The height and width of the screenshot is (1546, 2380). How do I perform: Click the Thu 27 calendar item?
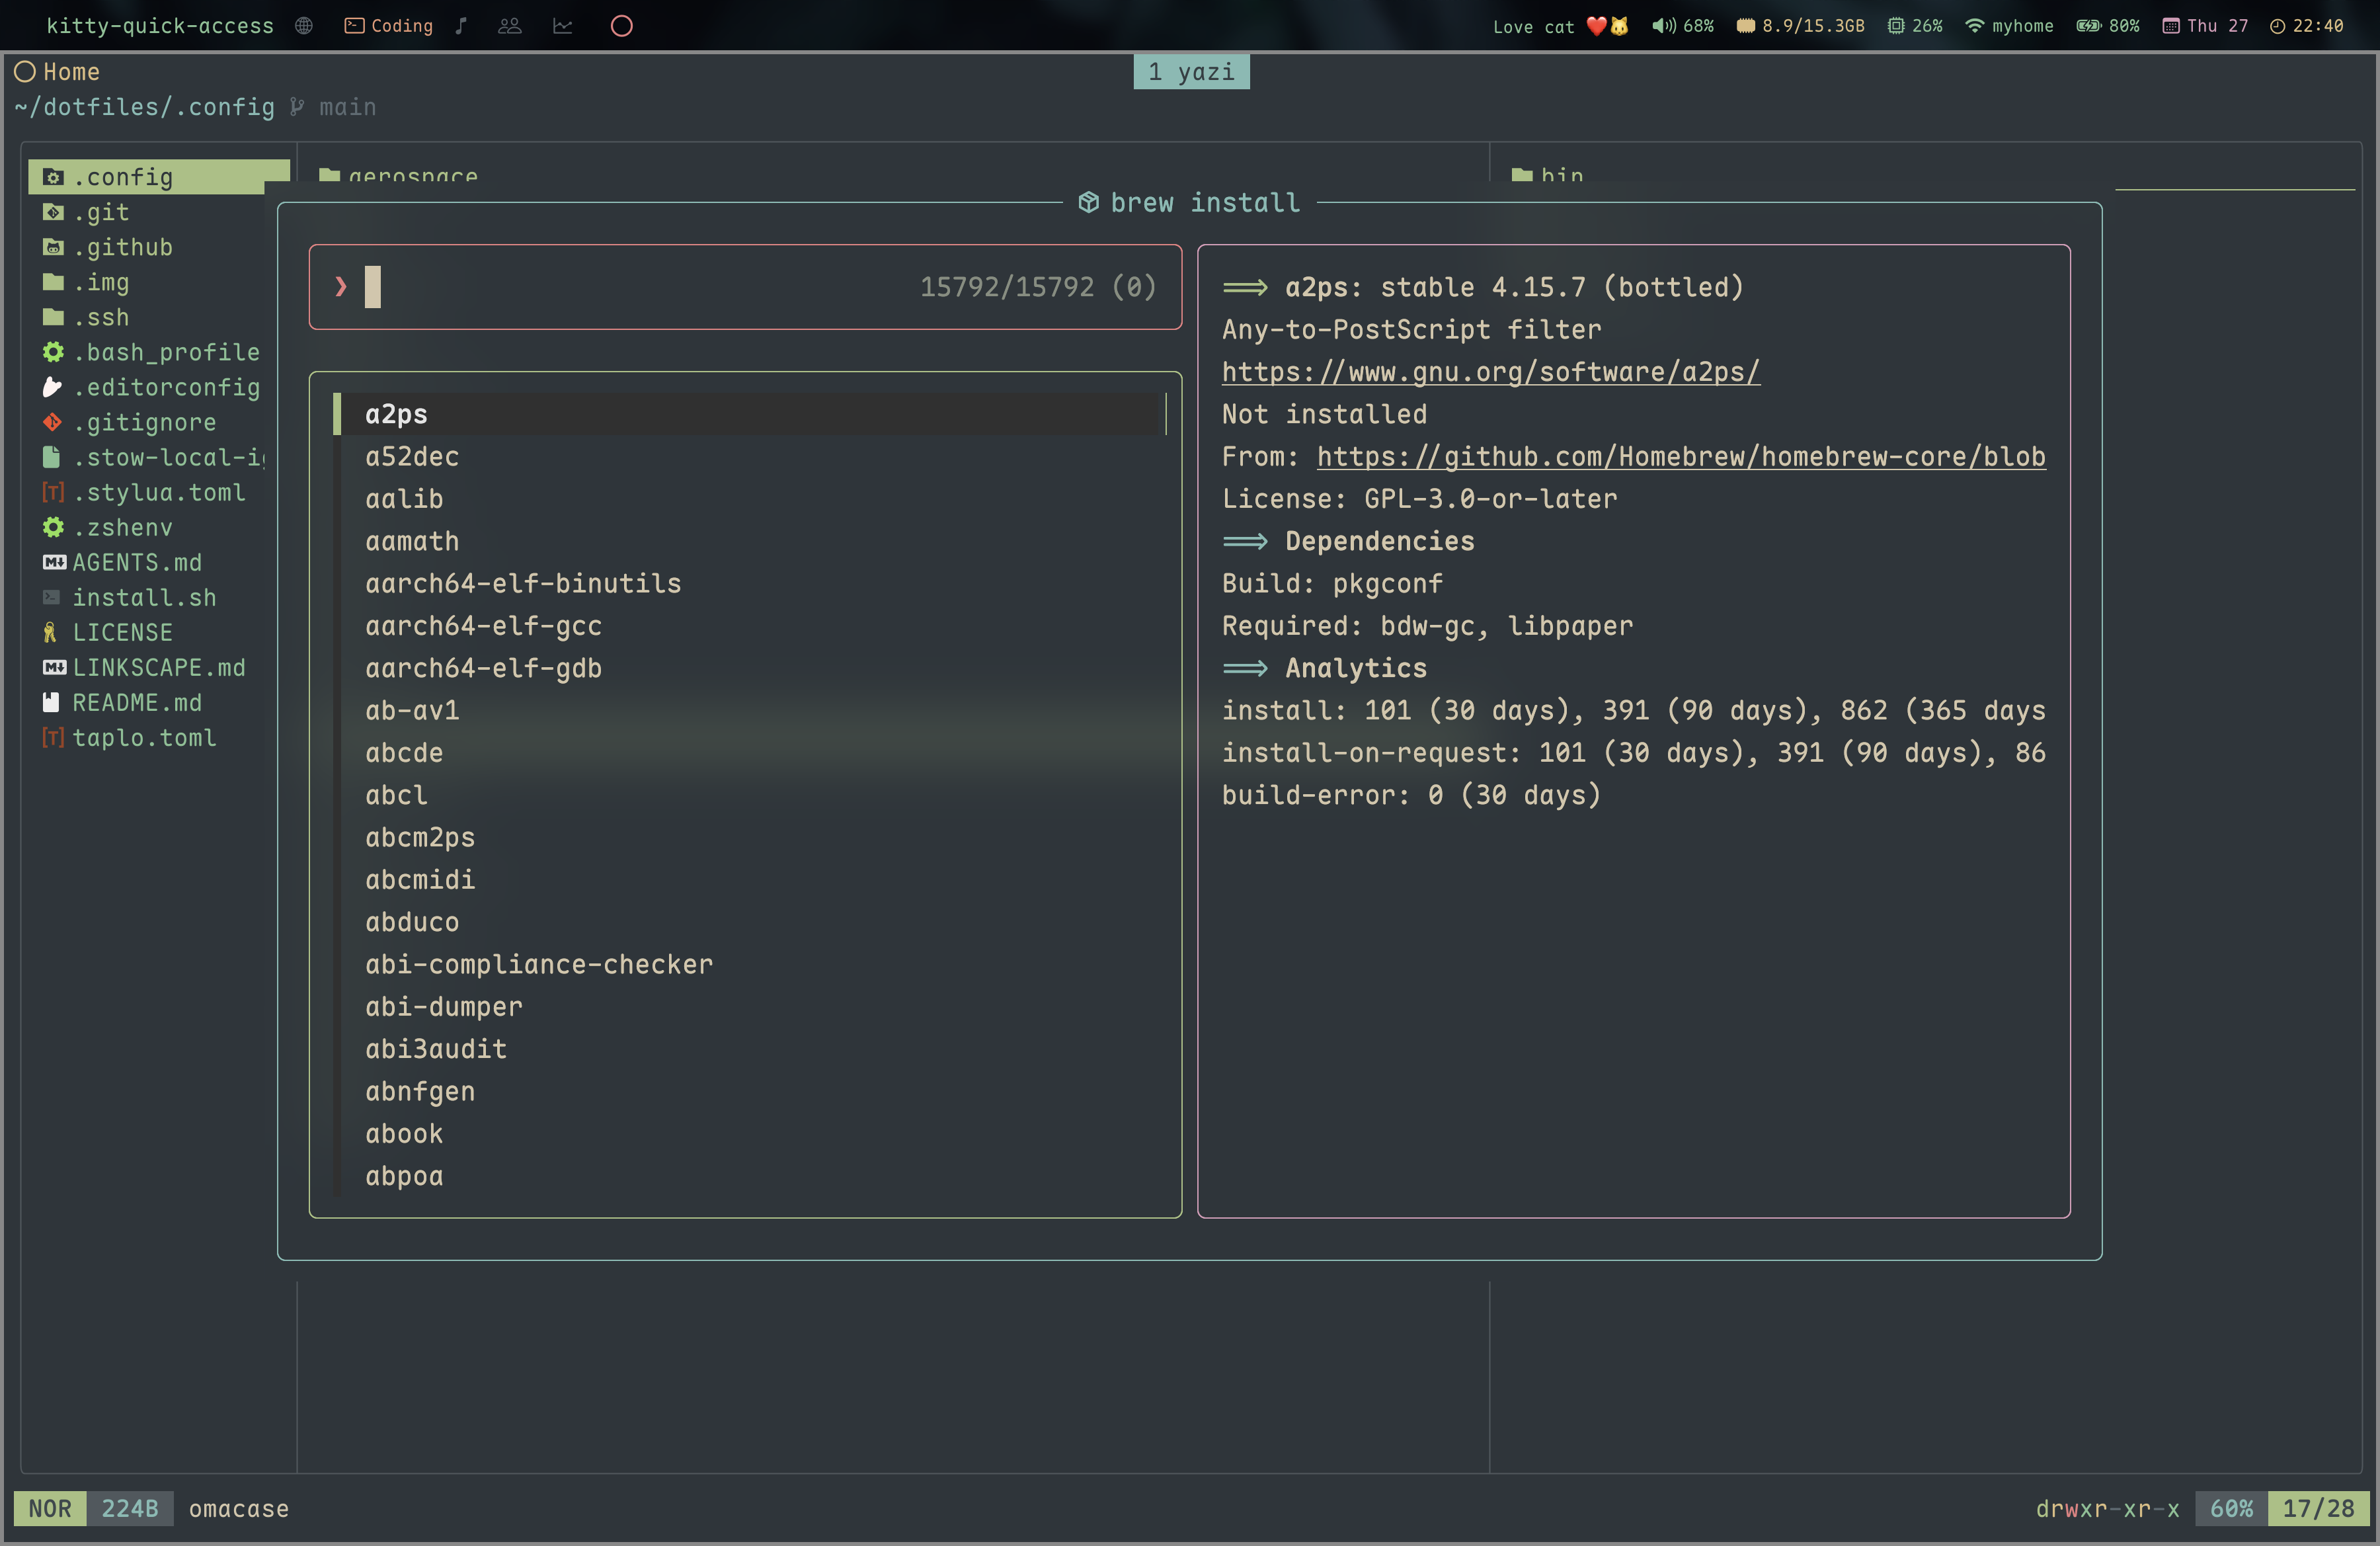(2205, 26)
